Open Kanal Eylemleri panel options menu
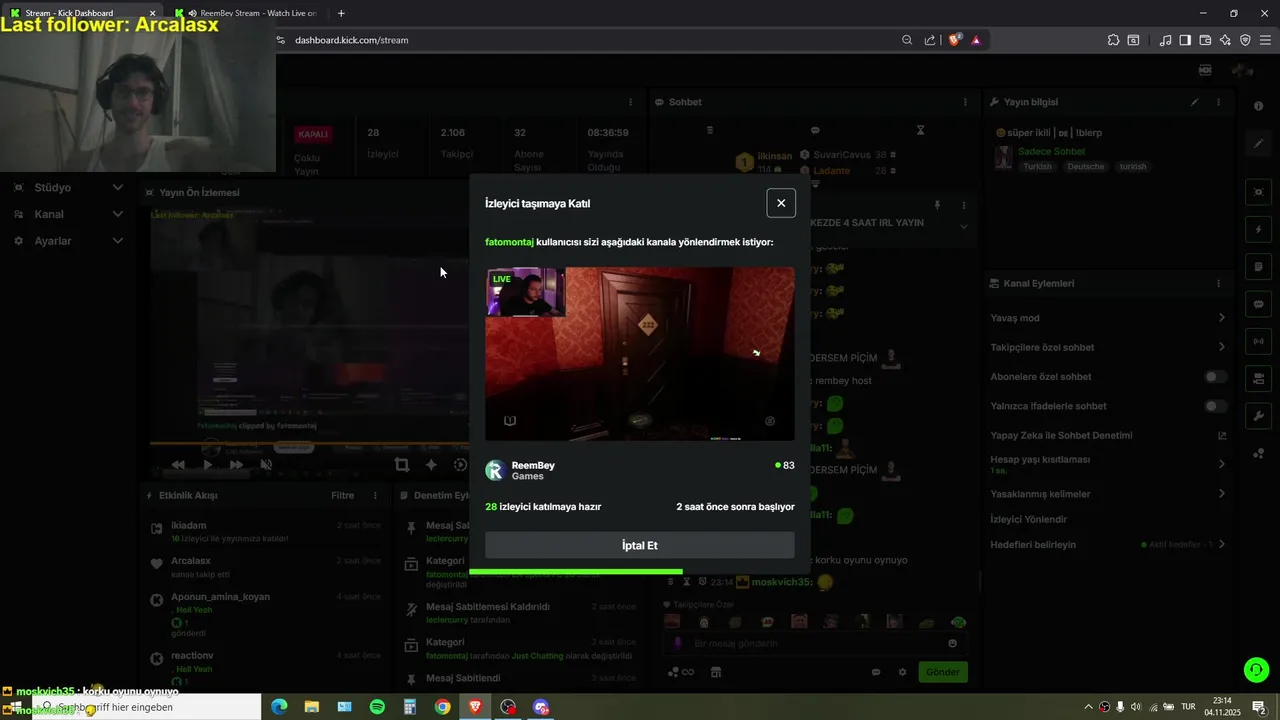1280x720 pixels. pyautogui.click(x=1218, y=283)
